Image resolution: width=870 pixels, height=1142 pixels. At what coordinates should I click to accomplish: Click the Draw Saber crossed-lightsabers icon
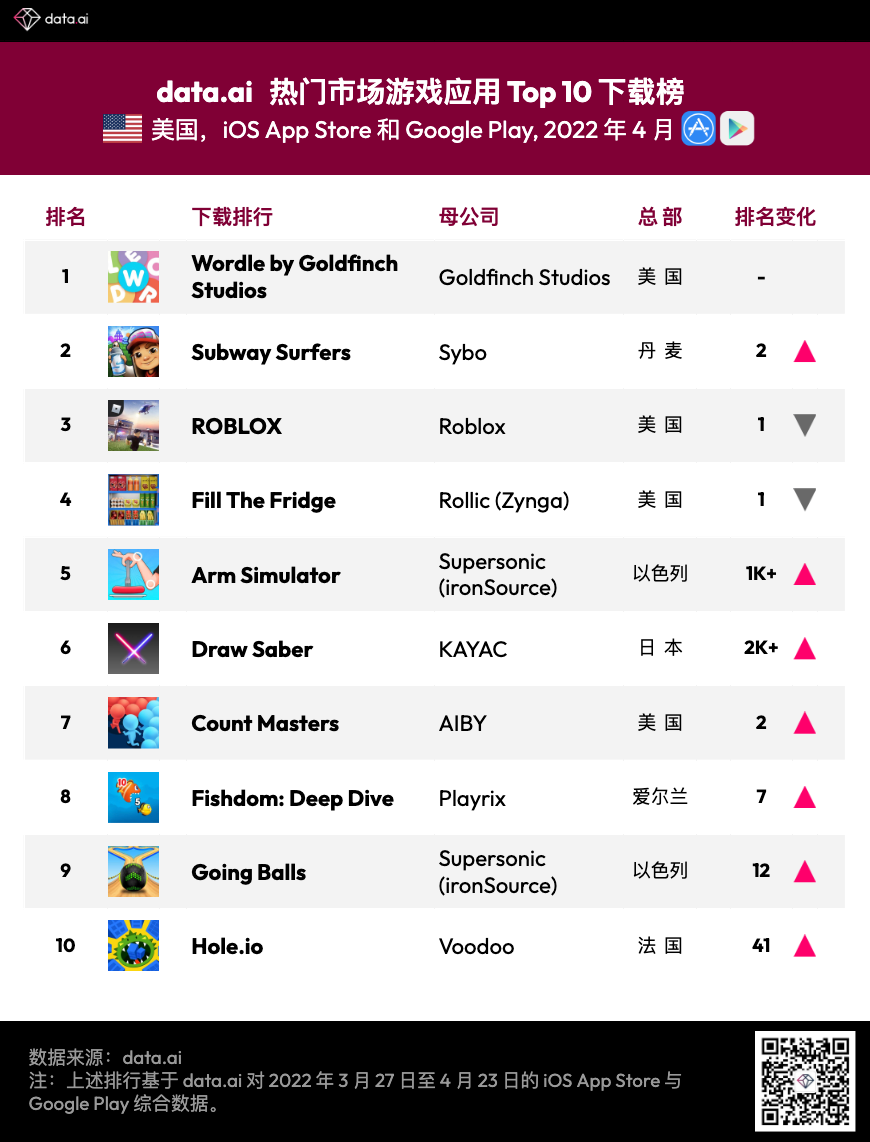[x=133, y=649]
